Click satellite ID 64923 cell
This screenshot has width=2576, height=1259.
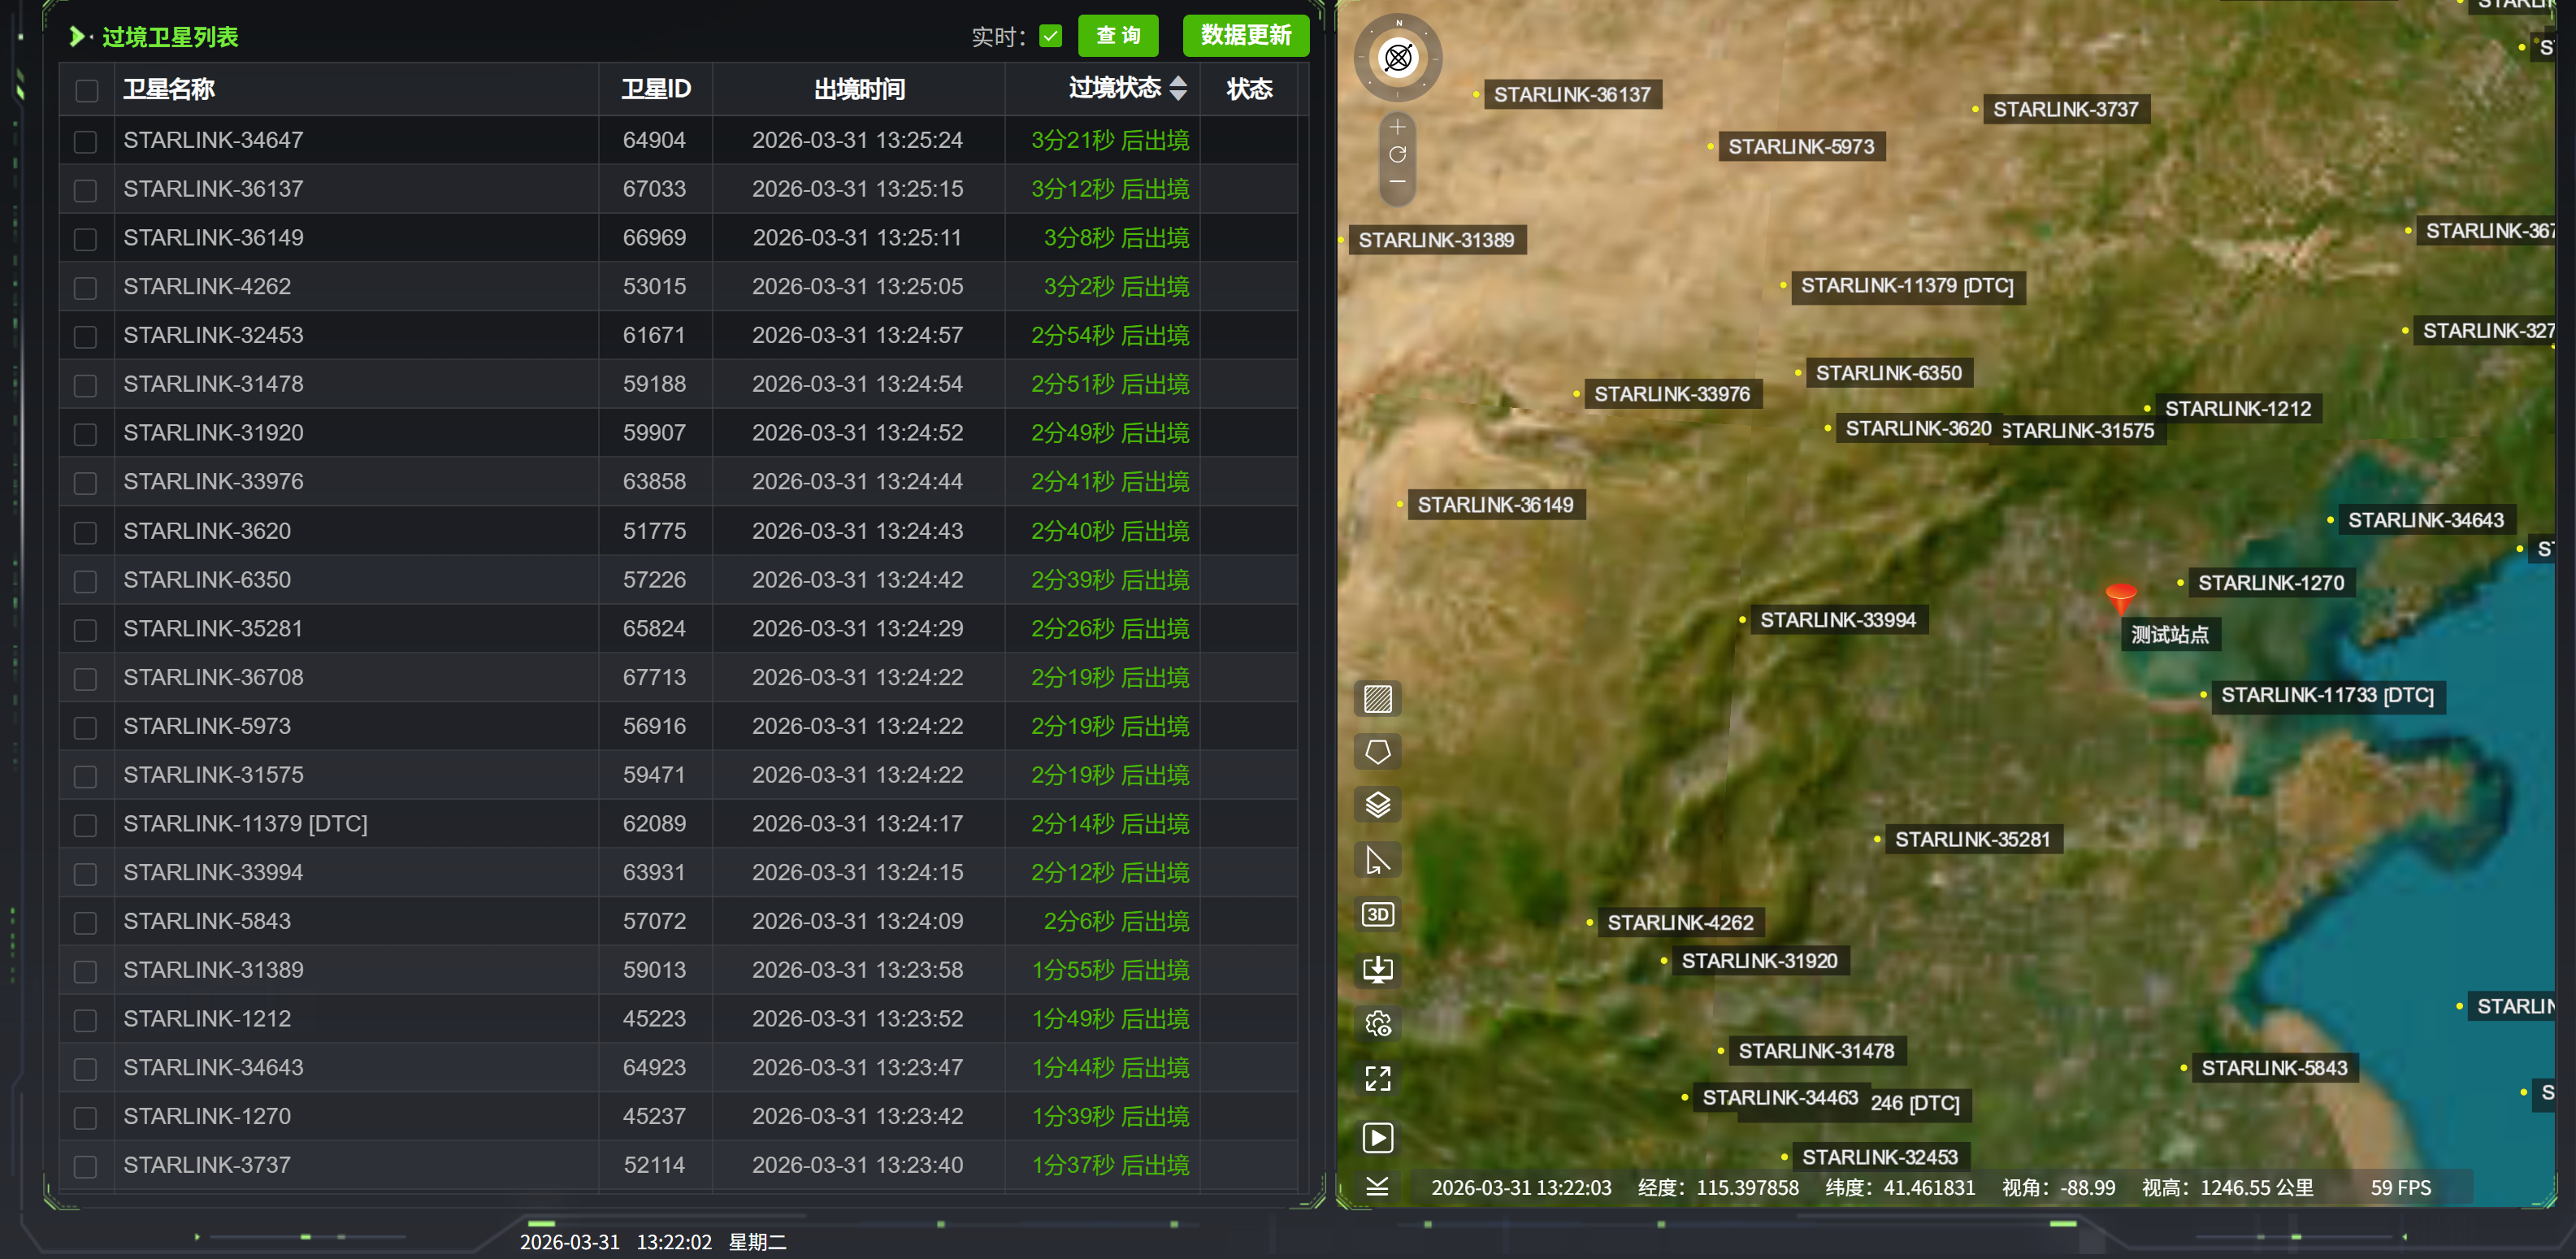655,1068
